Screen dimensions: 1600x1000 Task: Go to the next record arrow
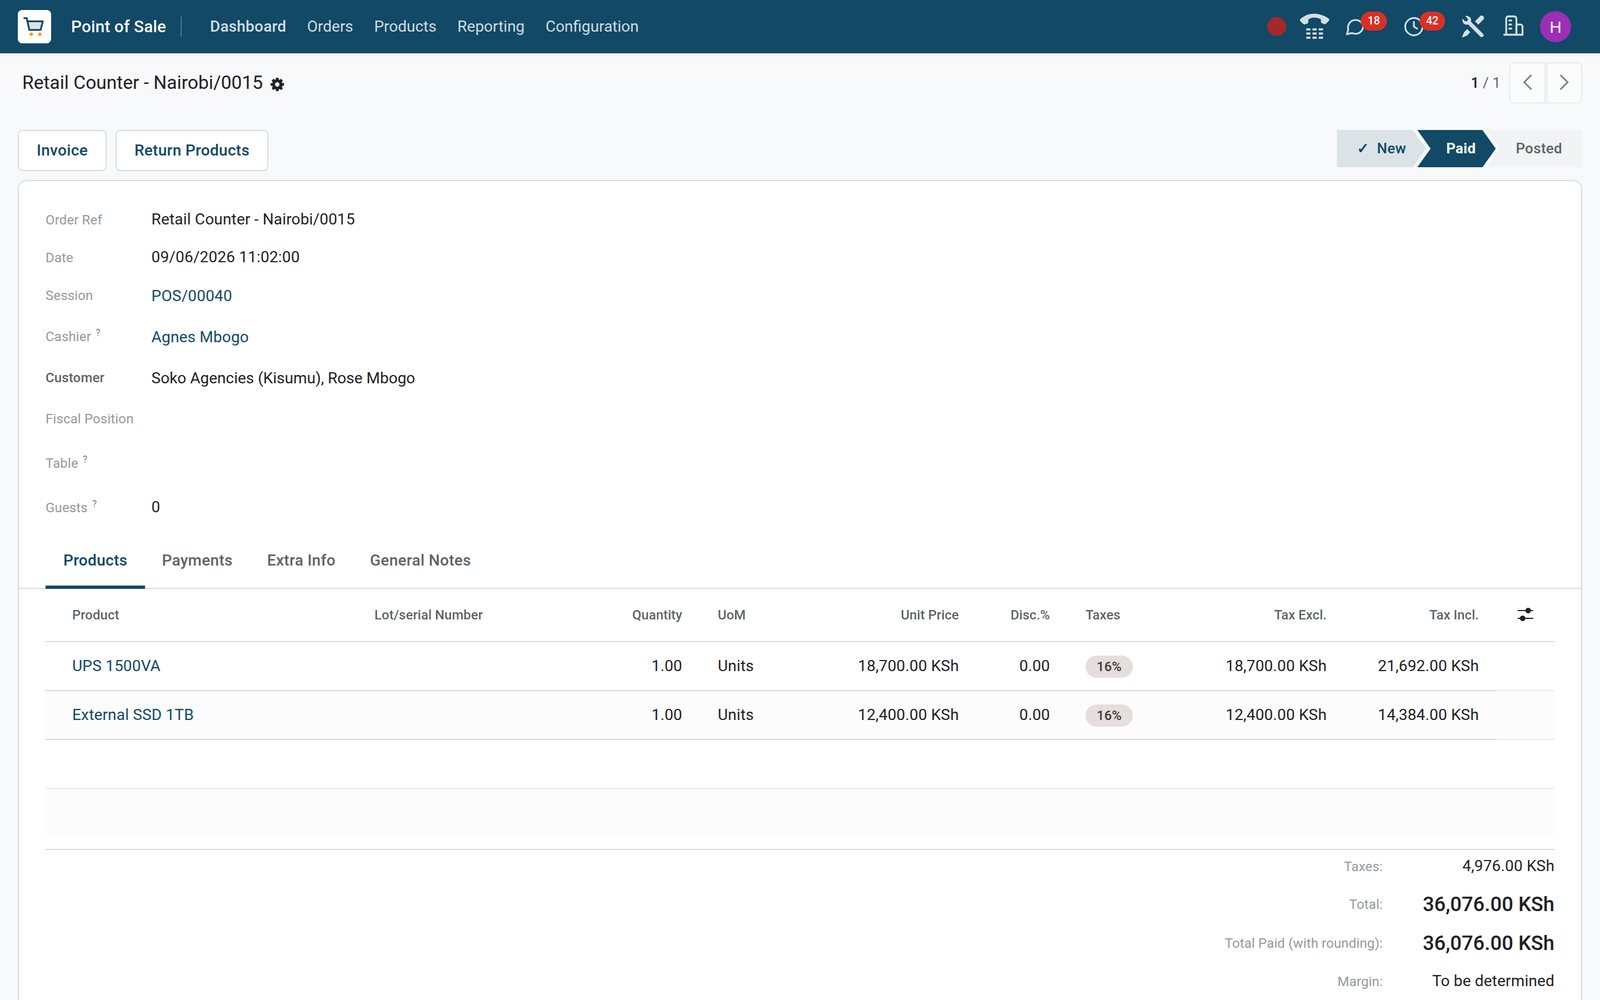[1564, 83]
